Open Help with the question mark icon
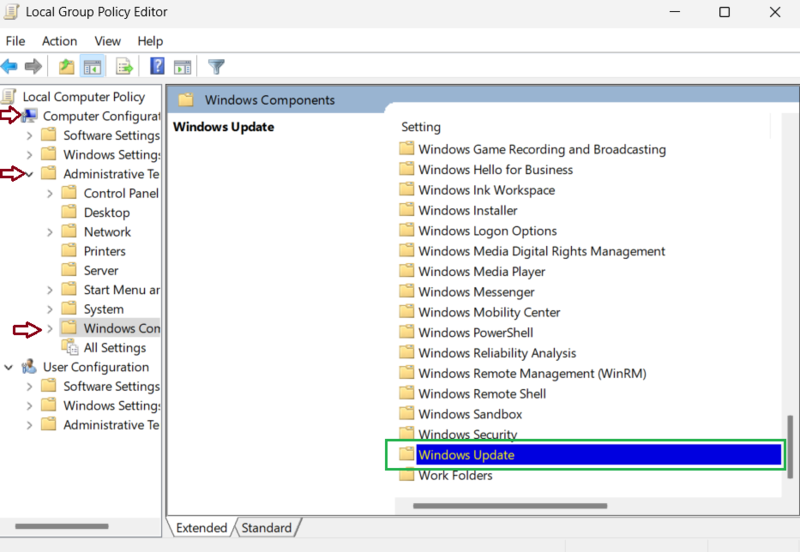800x552 pixels. click(157, 67)
